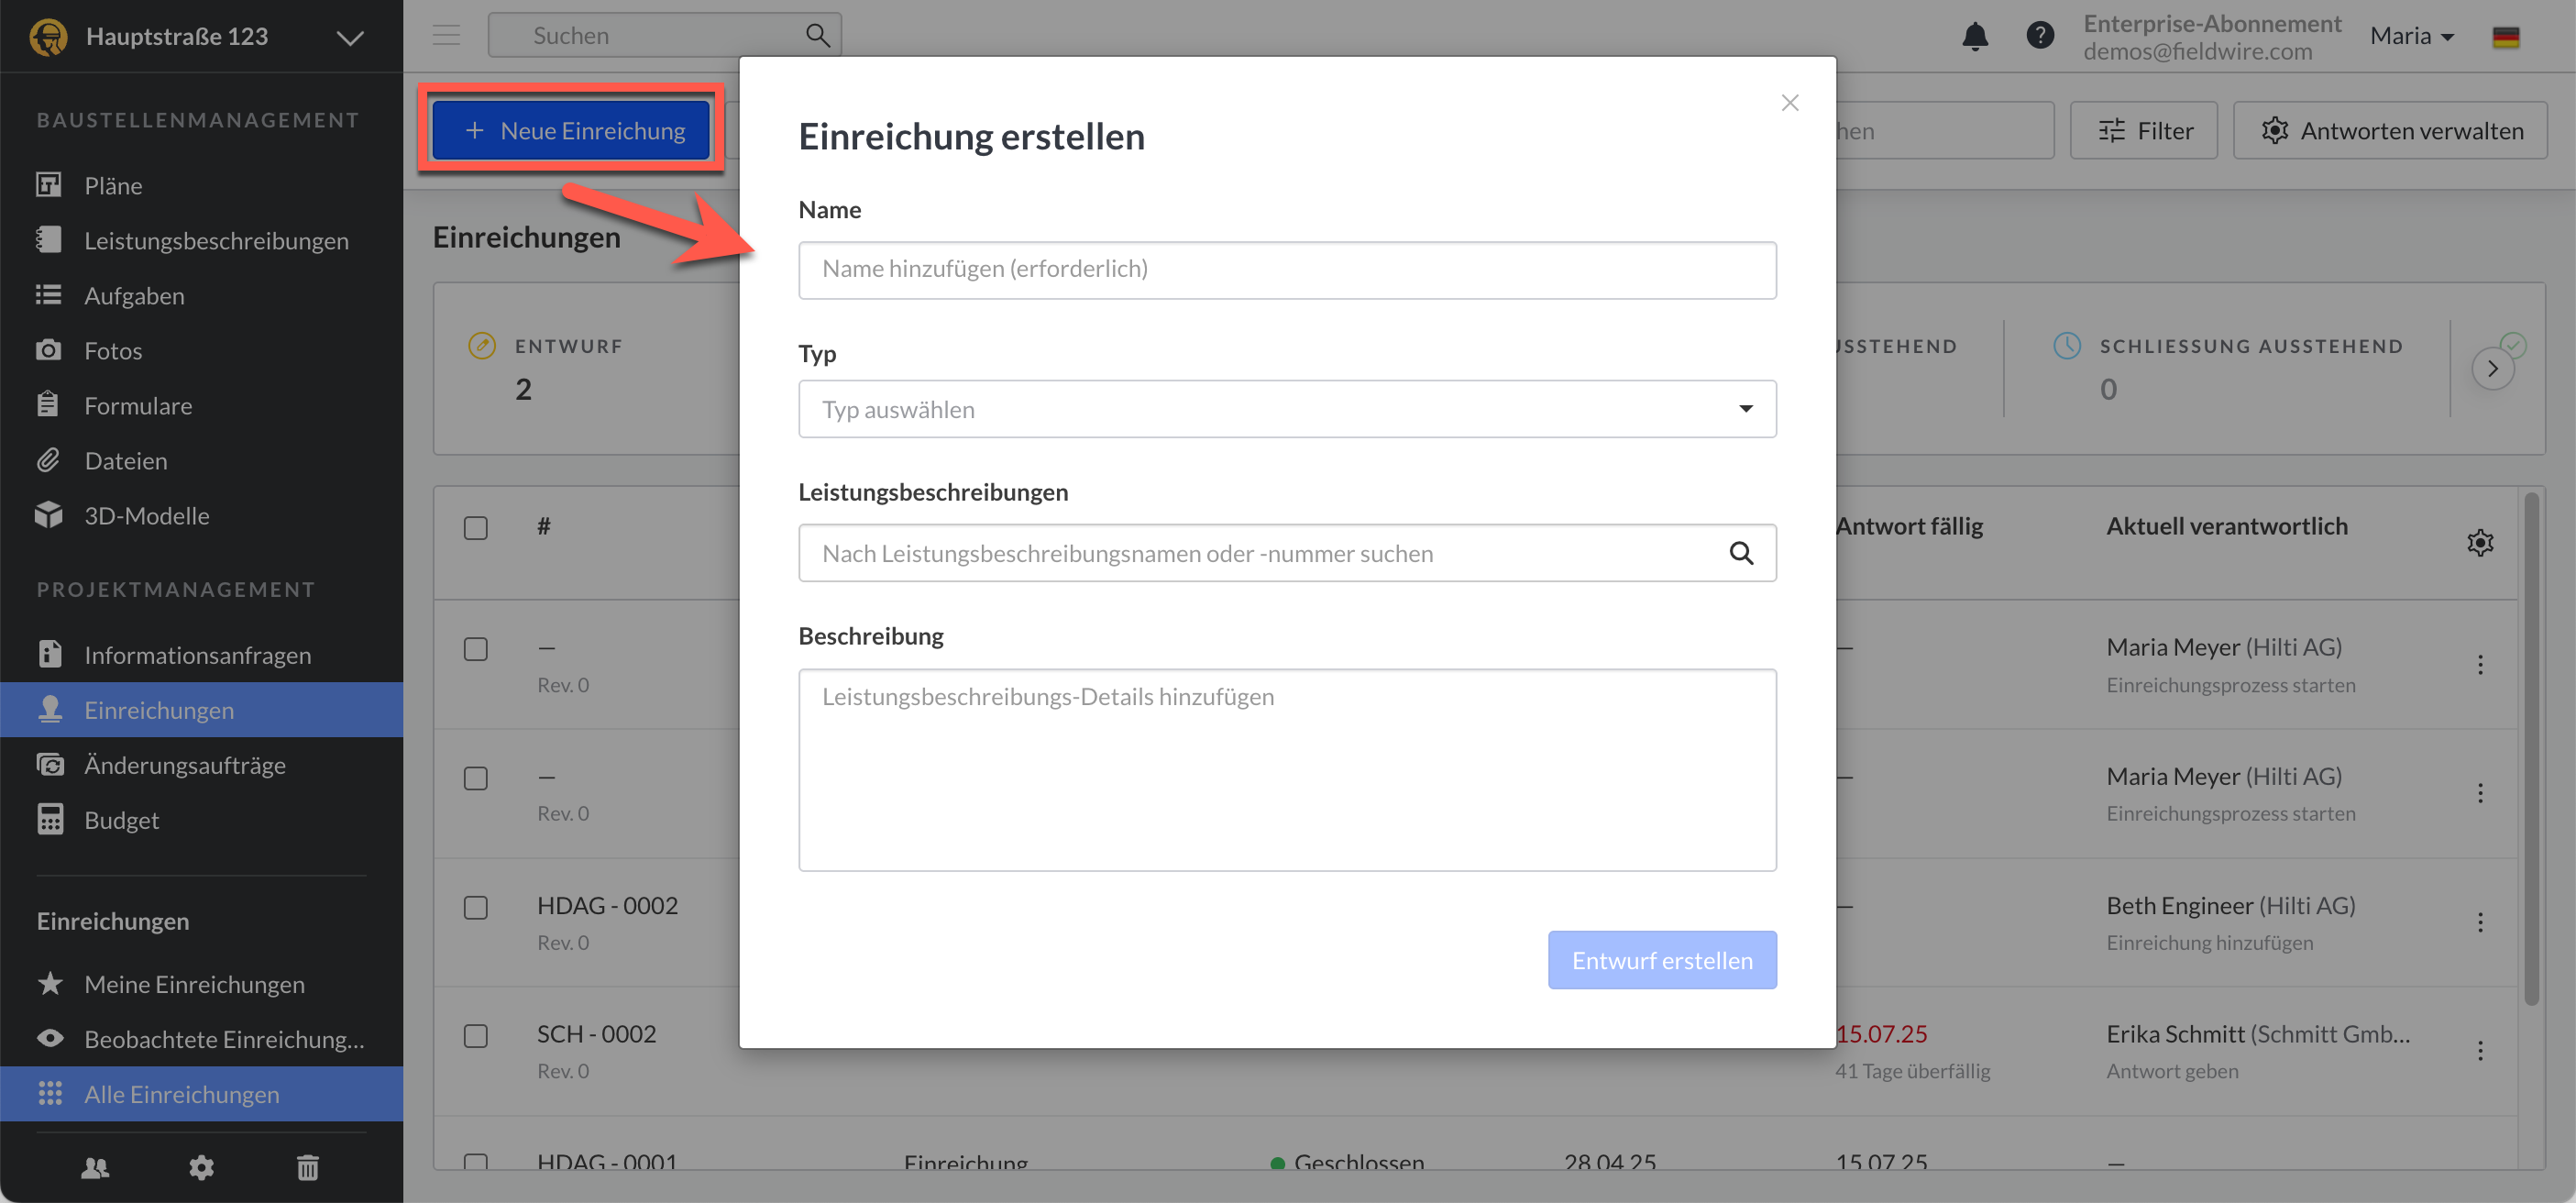2576x1203 pixels.
Task: Toggle the hamburger menu icon
Action: (446, 36)
